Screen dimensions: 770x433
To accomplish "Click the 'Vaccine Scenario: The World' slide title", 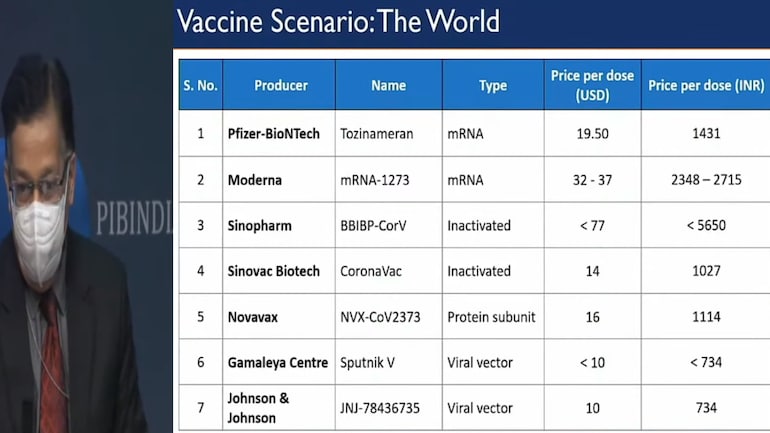I will coord(338,22).
